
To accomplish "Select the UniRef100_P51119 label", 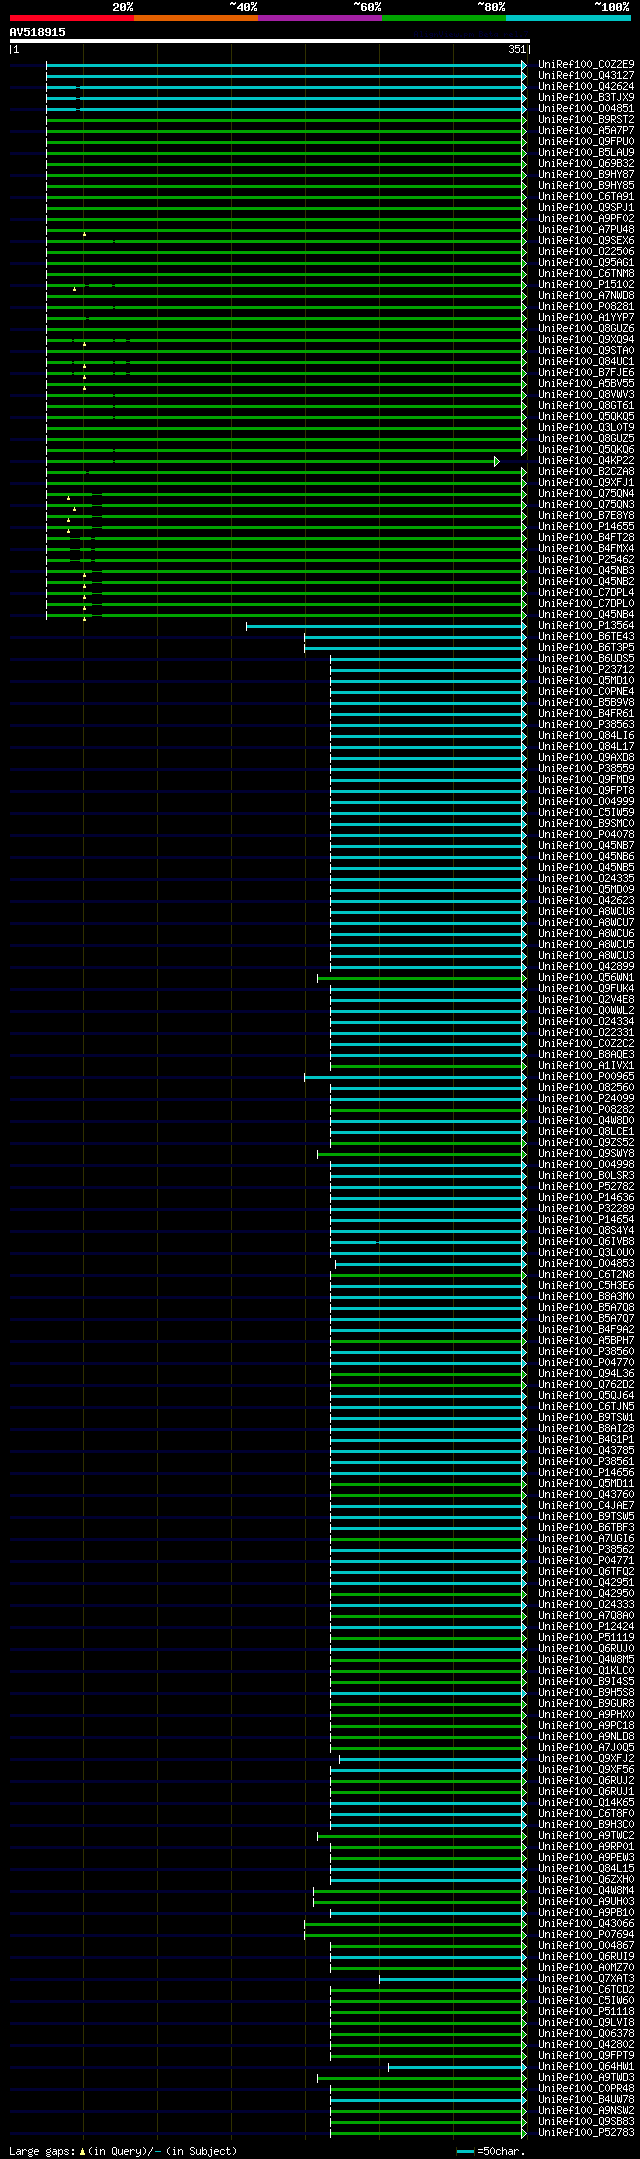I will pos(586,1638).
